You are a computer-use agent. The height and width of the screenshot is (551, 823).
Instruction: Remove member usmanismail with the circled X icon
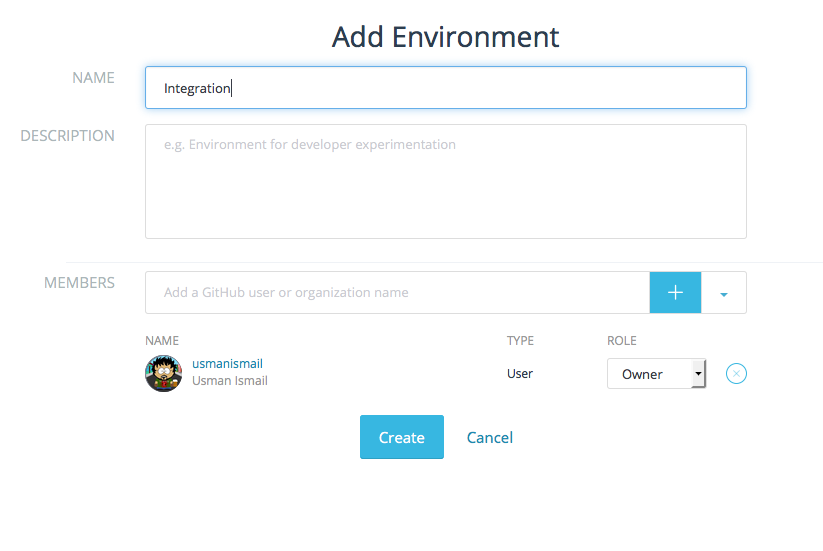(x=736, y=374)
